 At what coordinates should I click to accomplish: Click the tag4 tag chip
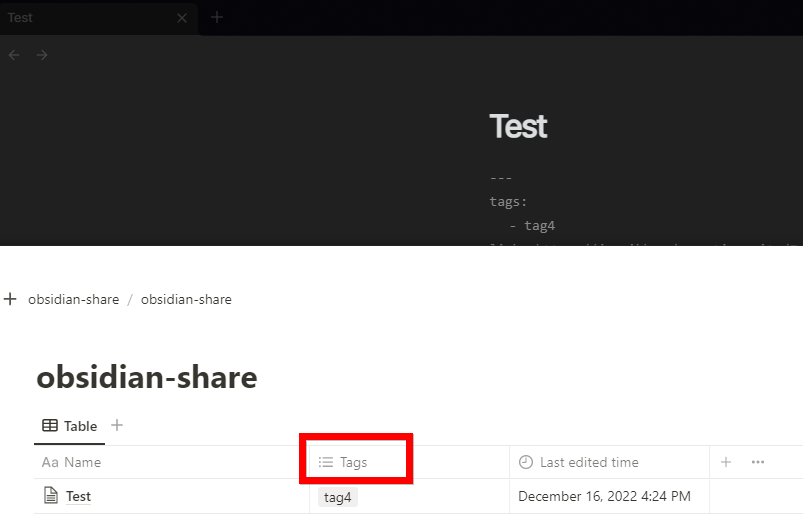coord(337,497)
